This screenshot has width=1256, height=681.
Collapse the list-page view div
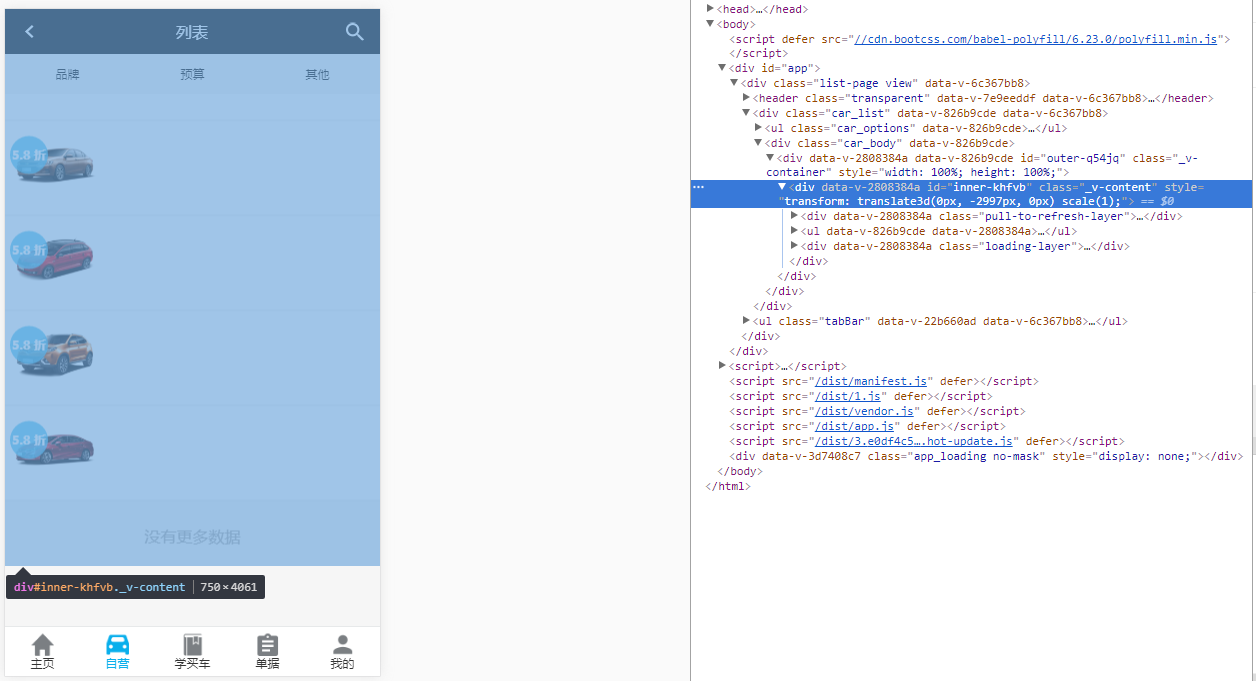tap(734, 83)
